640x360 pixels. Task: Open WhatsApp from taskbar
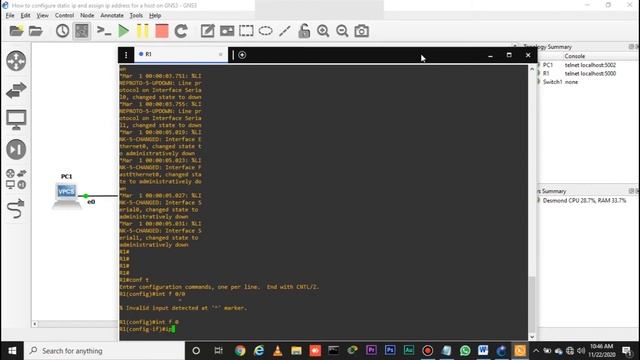tap(464, 351)
